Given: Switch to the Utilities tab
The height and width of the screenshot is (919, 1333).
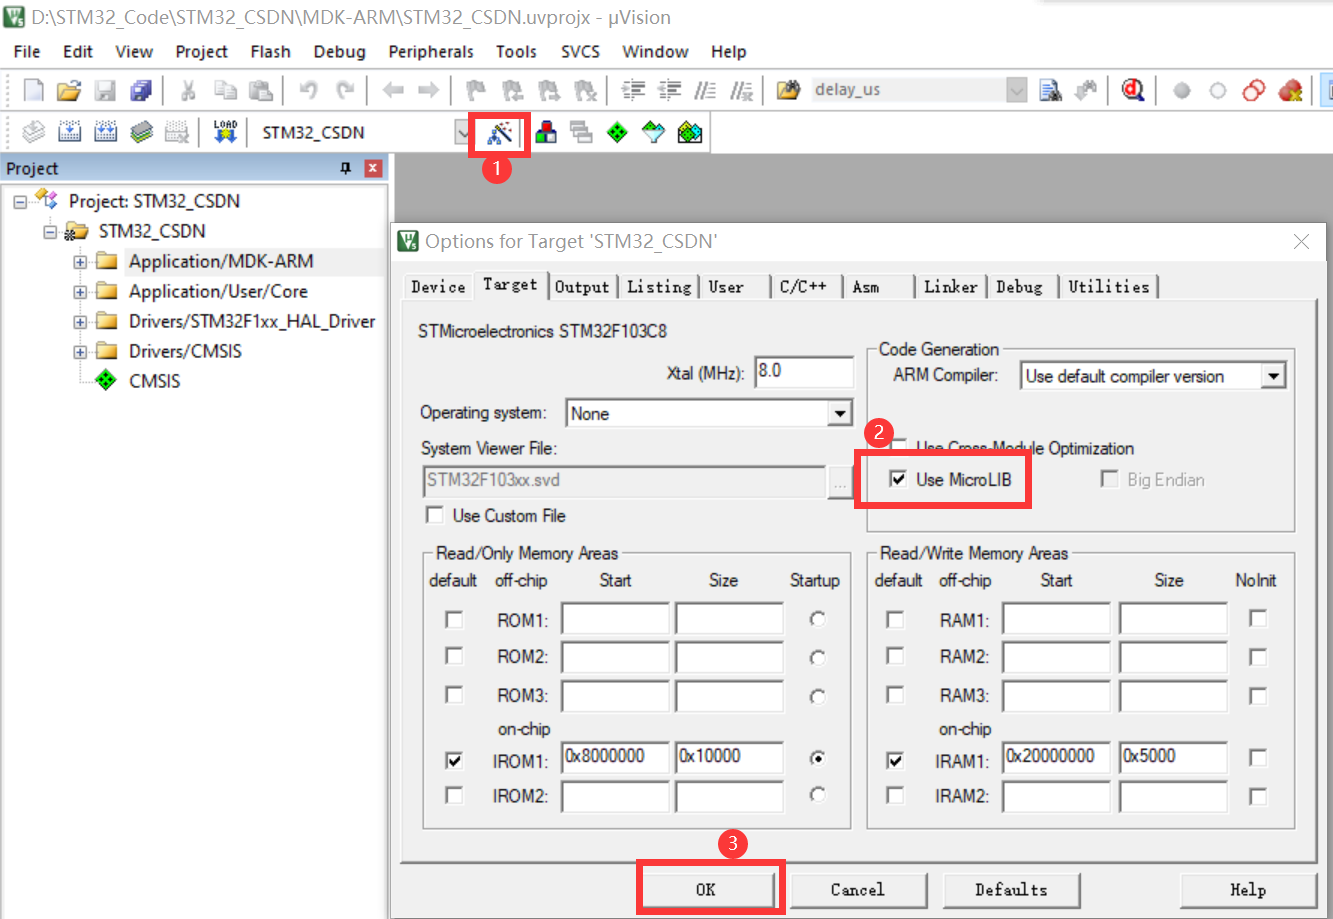Looking at the screenshot, I should coord(1108,287).
